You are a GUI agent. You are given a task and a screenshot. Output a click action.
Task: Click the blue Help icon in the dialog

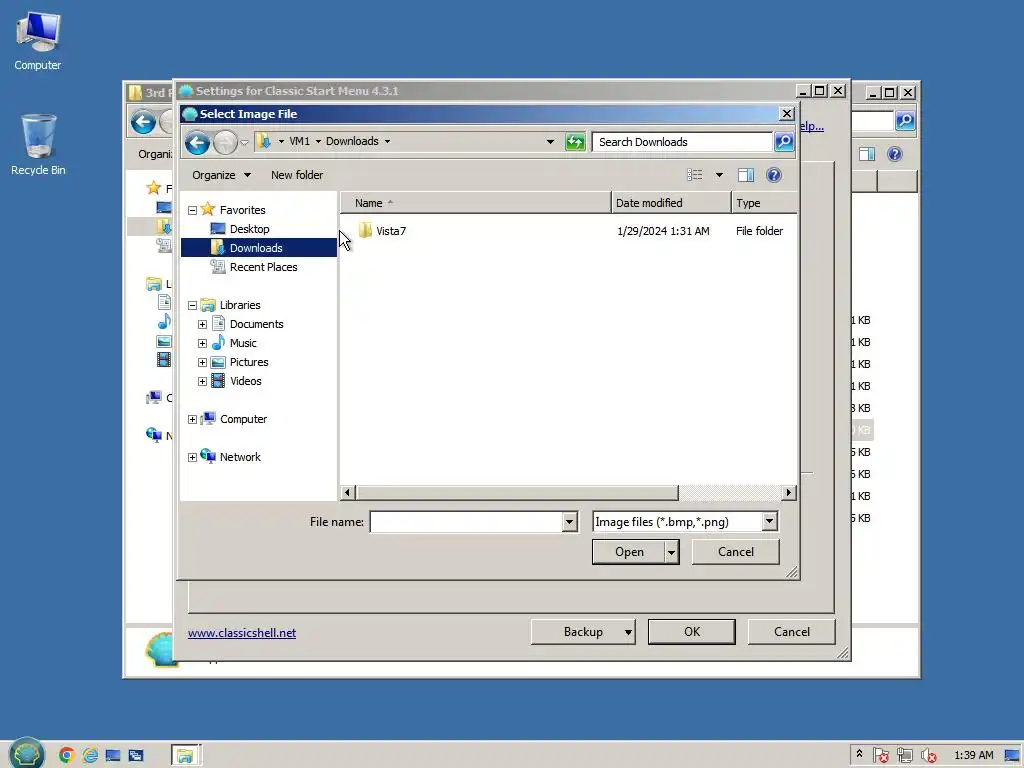tap(774, 175)
